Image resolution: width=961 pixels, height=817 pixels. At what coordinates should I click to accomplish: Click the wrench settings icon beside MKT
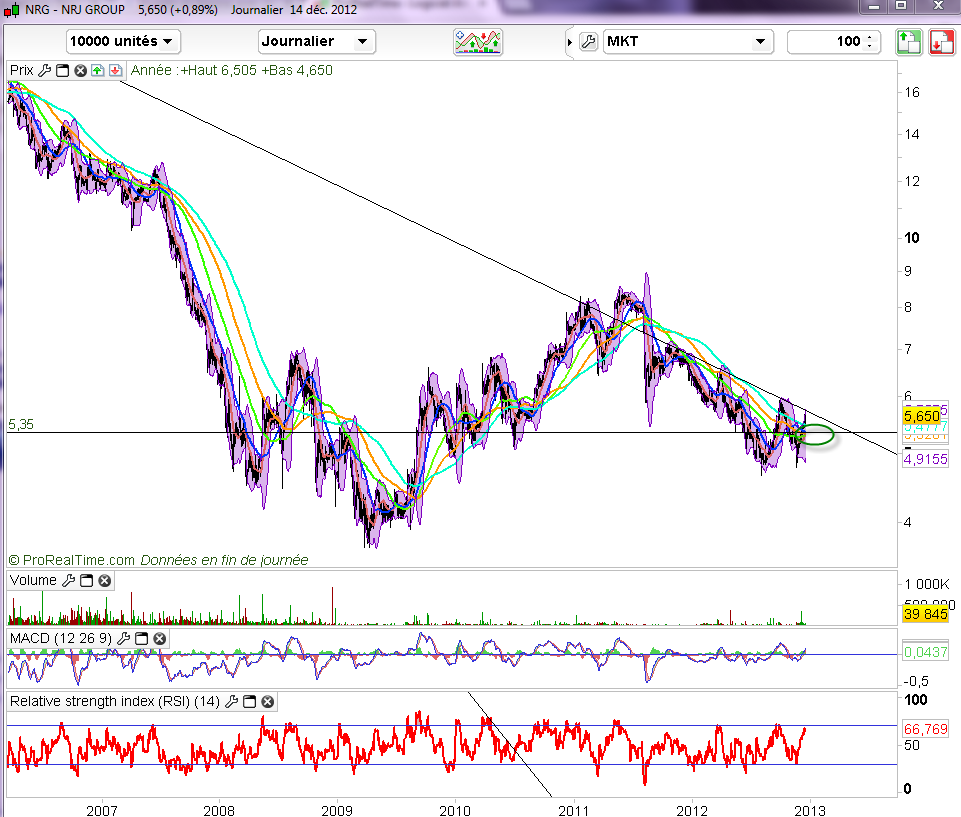[x=588, y=42]
